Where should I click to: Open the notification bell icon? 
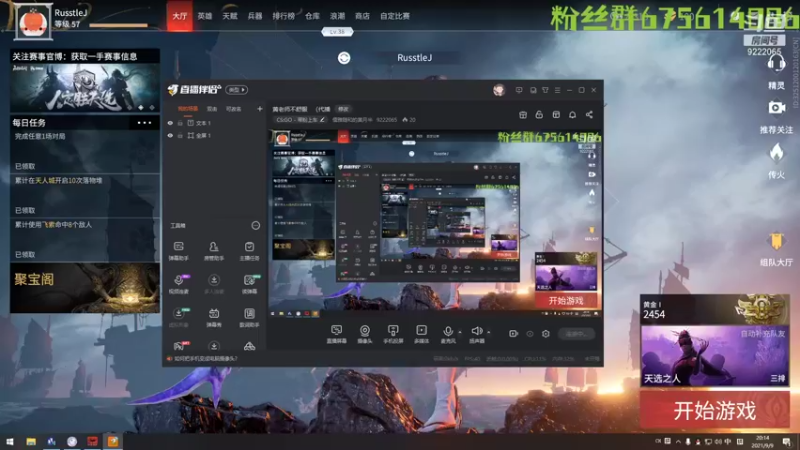(x=572, y=115)
